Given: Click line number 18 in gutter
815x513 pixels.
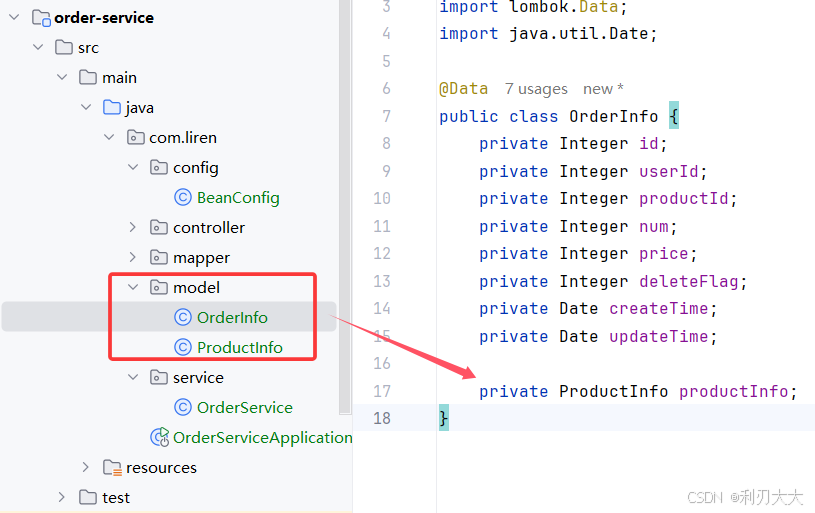Looking at the screenshot, I should tap(382, 418).
